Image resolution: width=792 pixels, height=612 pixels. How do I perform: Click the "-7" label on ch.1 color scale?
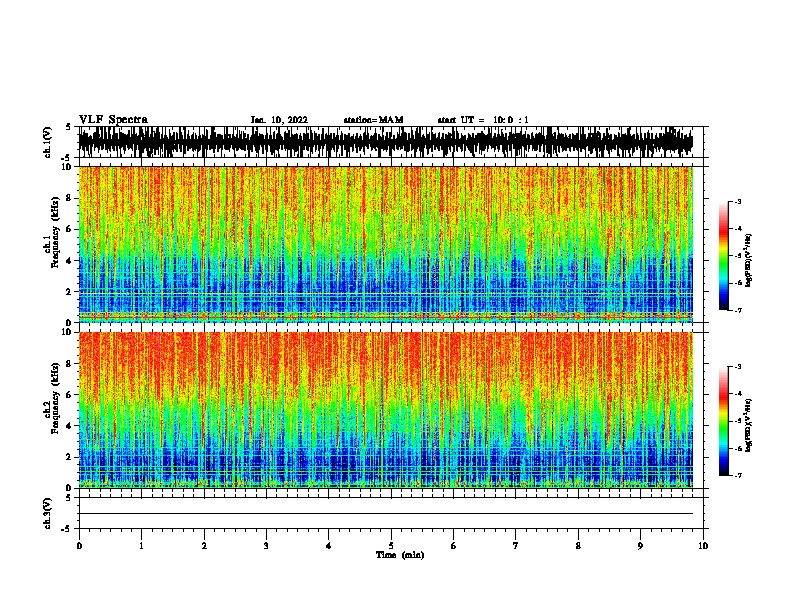pyautogui.click(x=738, y=310)
